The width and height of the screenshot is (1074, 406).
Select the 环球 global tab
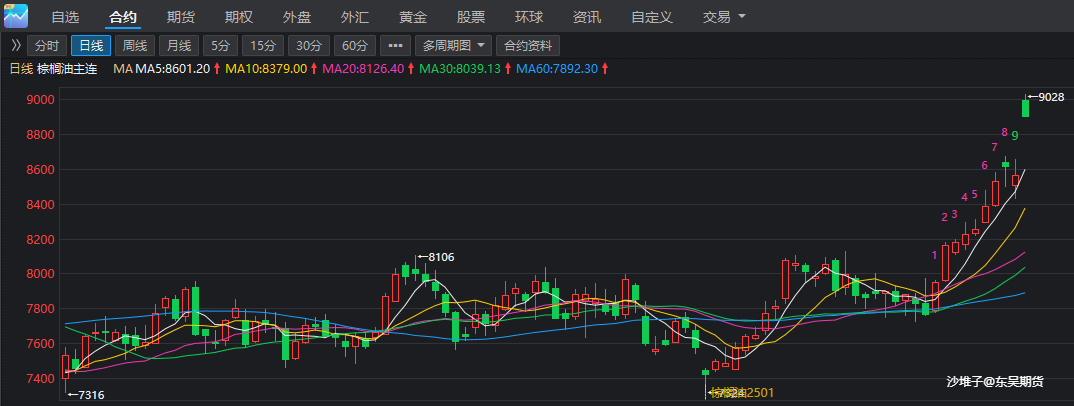[x=529, y=16]
